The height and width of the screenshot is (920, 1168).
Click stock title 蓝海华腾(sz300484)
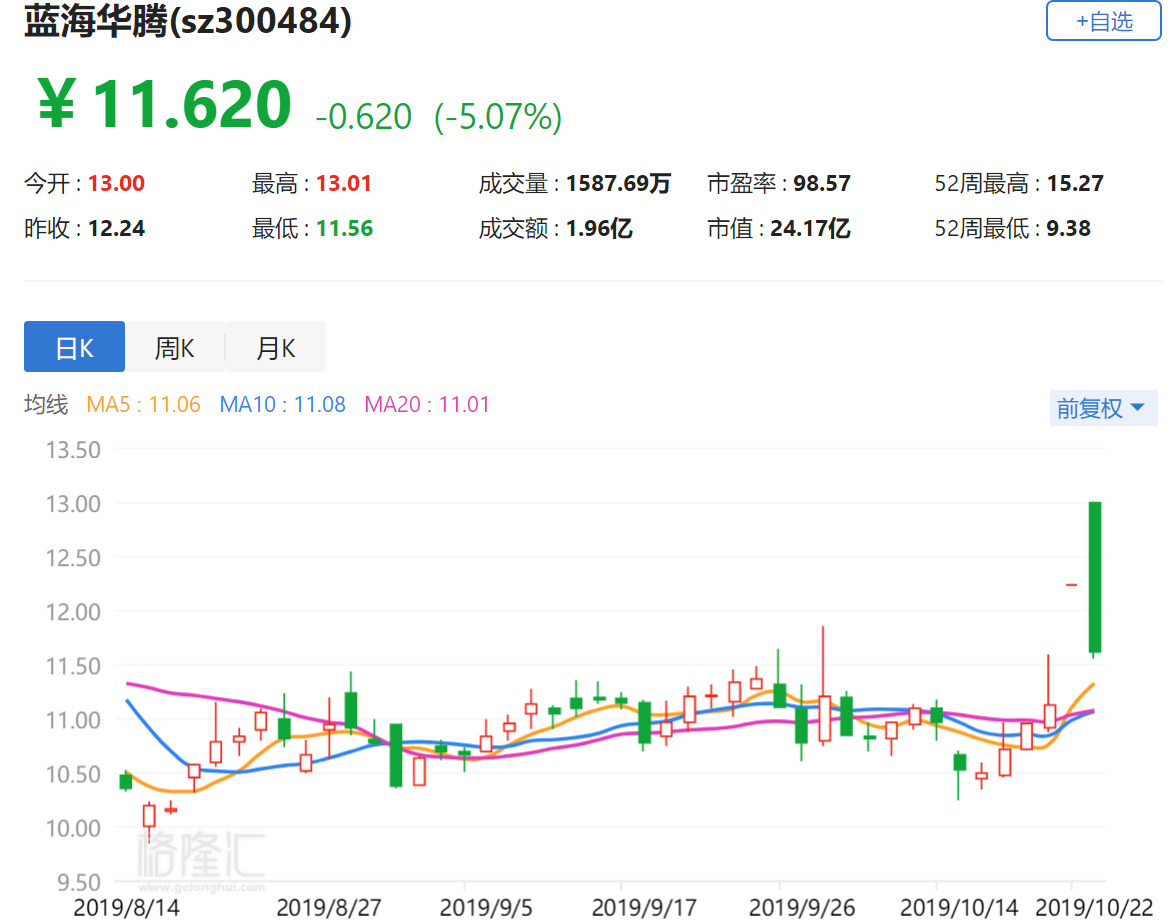pos(188,21)
